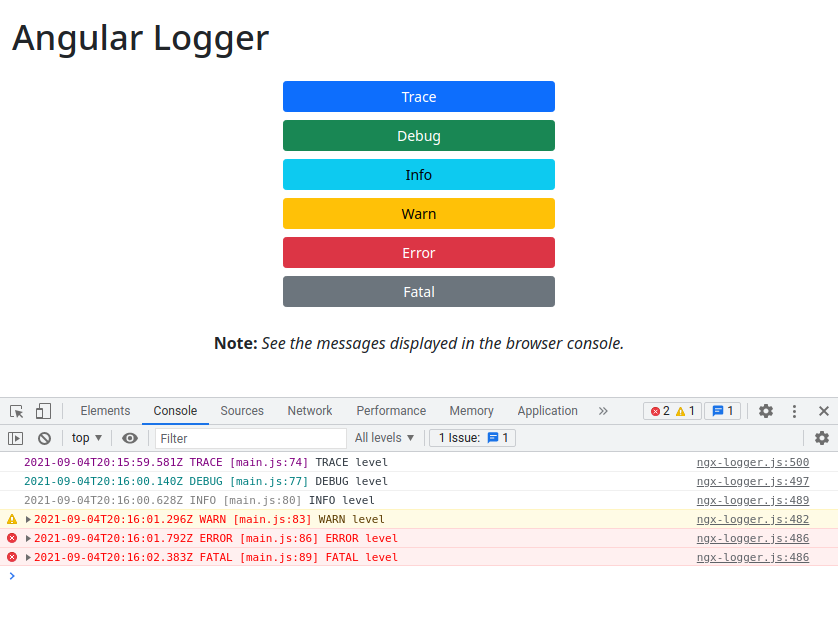Open console settings gear icon
838x617 pixels.
[821, 438]
